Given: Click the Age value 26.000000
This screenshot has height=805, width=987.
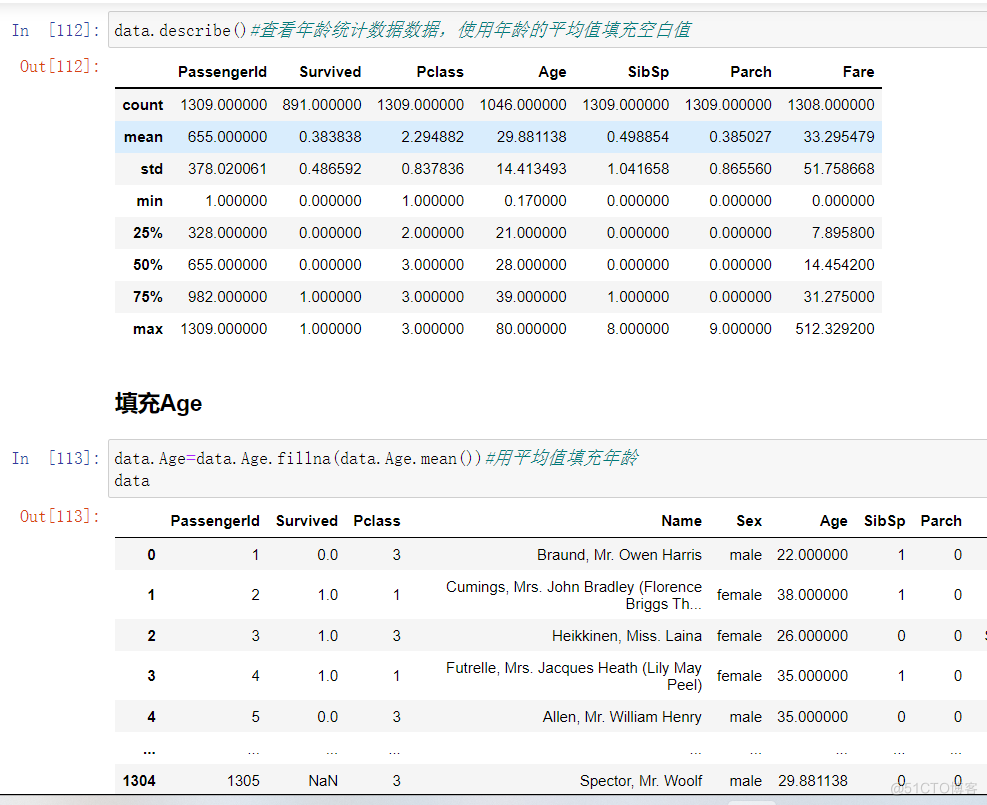Looking at the screenshot, I should pyautogui.click(x=812, y=636).
